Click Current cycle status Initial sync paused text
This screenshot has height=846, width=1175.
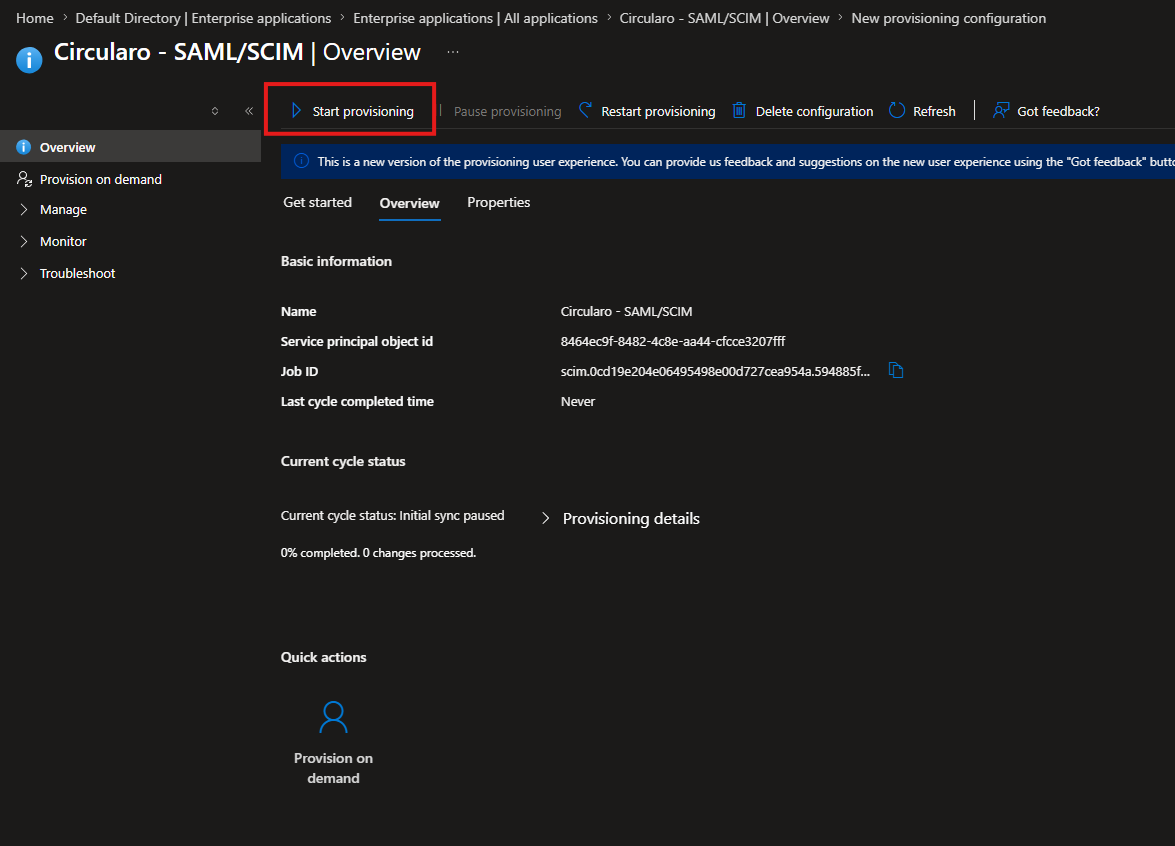tap(393, 516)
